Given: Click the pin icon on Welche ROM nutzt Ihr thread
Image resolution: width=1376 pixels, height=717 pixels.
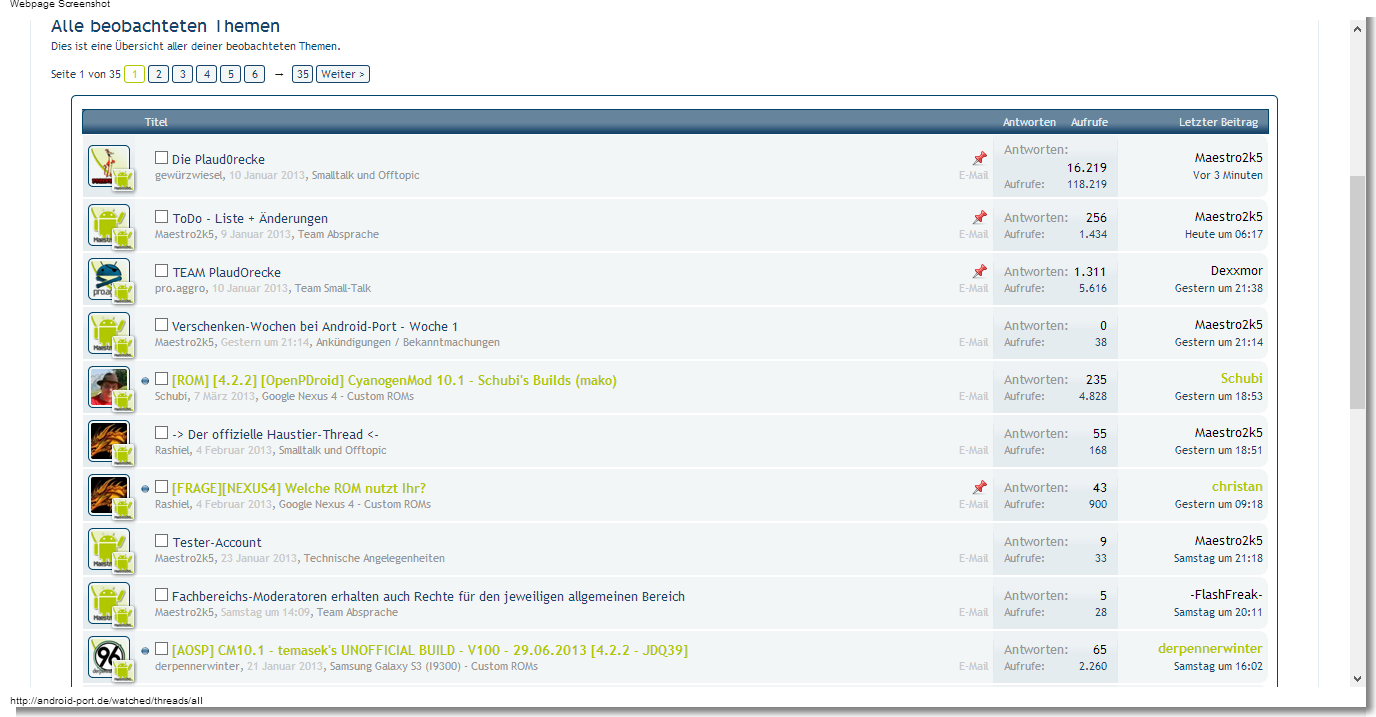Looking at the screenshot, I should 979,488.
